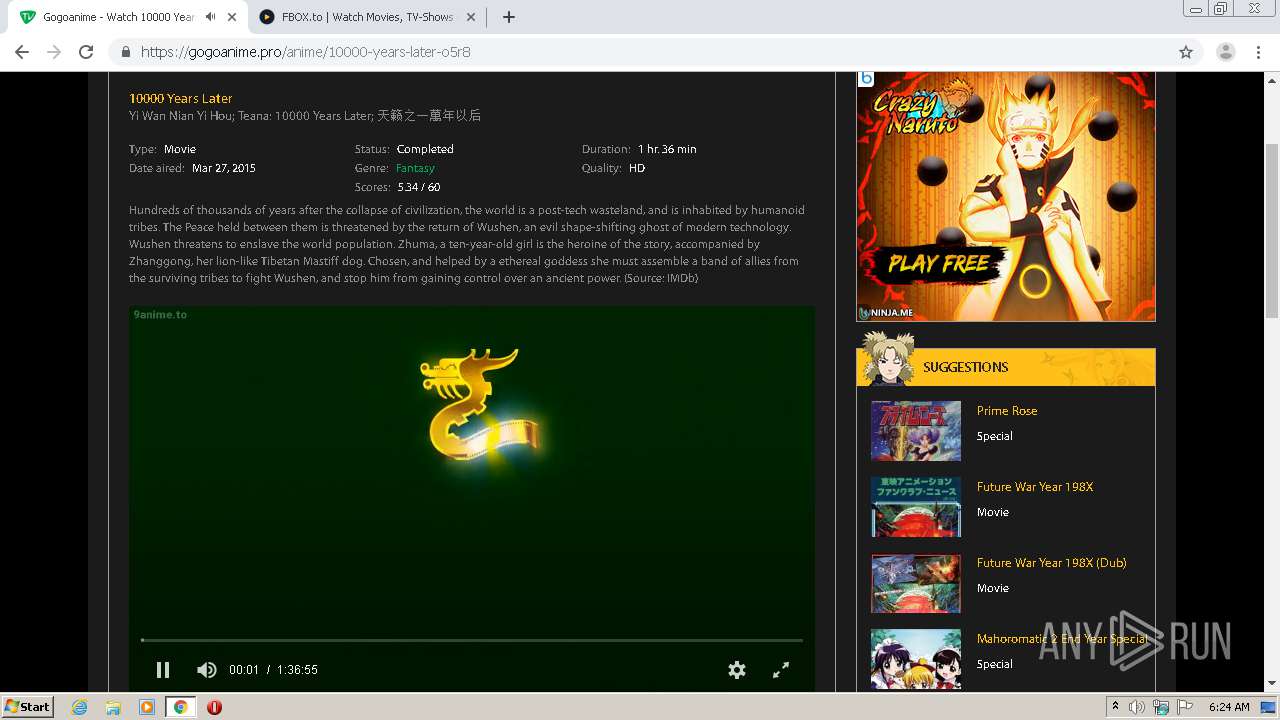
Task: View site lock security info
Action: click(126, 52)
